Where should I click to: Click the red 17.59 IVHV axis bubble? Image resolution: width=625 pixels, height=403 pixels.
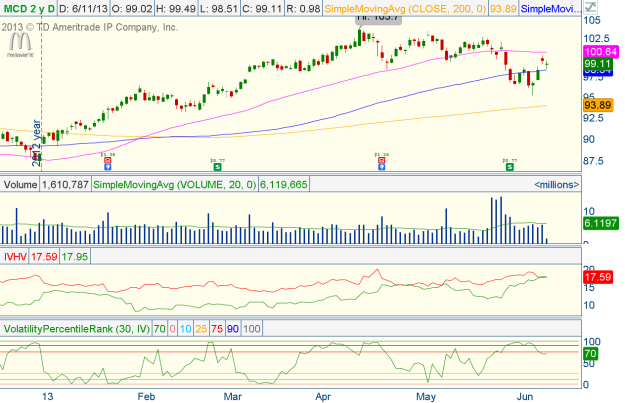pyautogui.click(x=598, y=277)
